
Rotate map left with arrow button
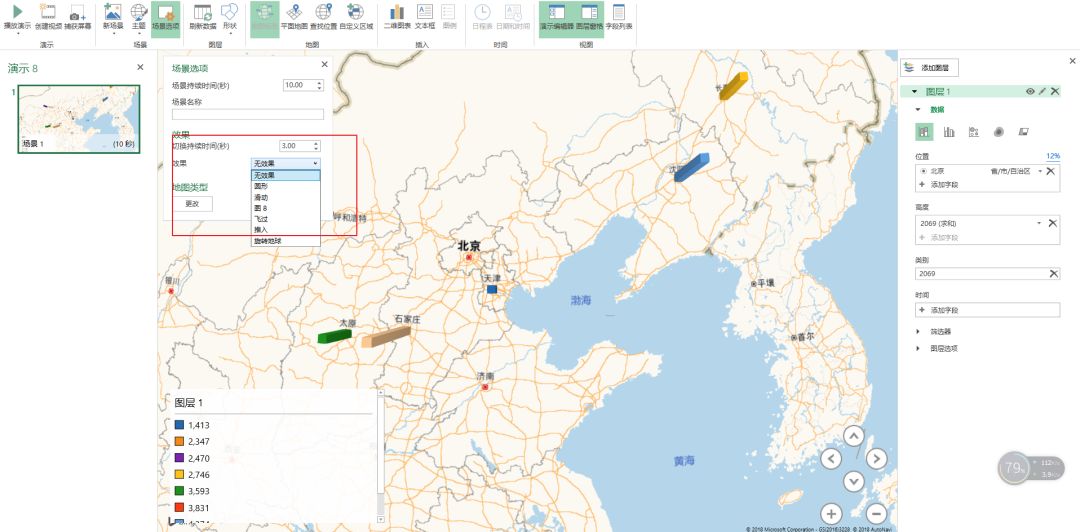click(x=831, y=458)
